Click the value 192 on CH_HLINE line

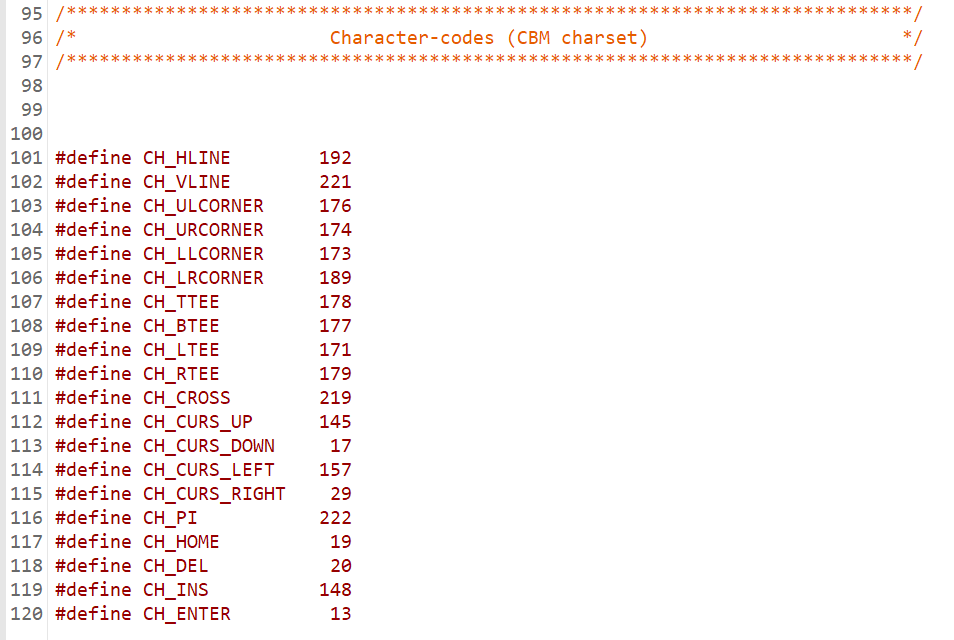336,157
